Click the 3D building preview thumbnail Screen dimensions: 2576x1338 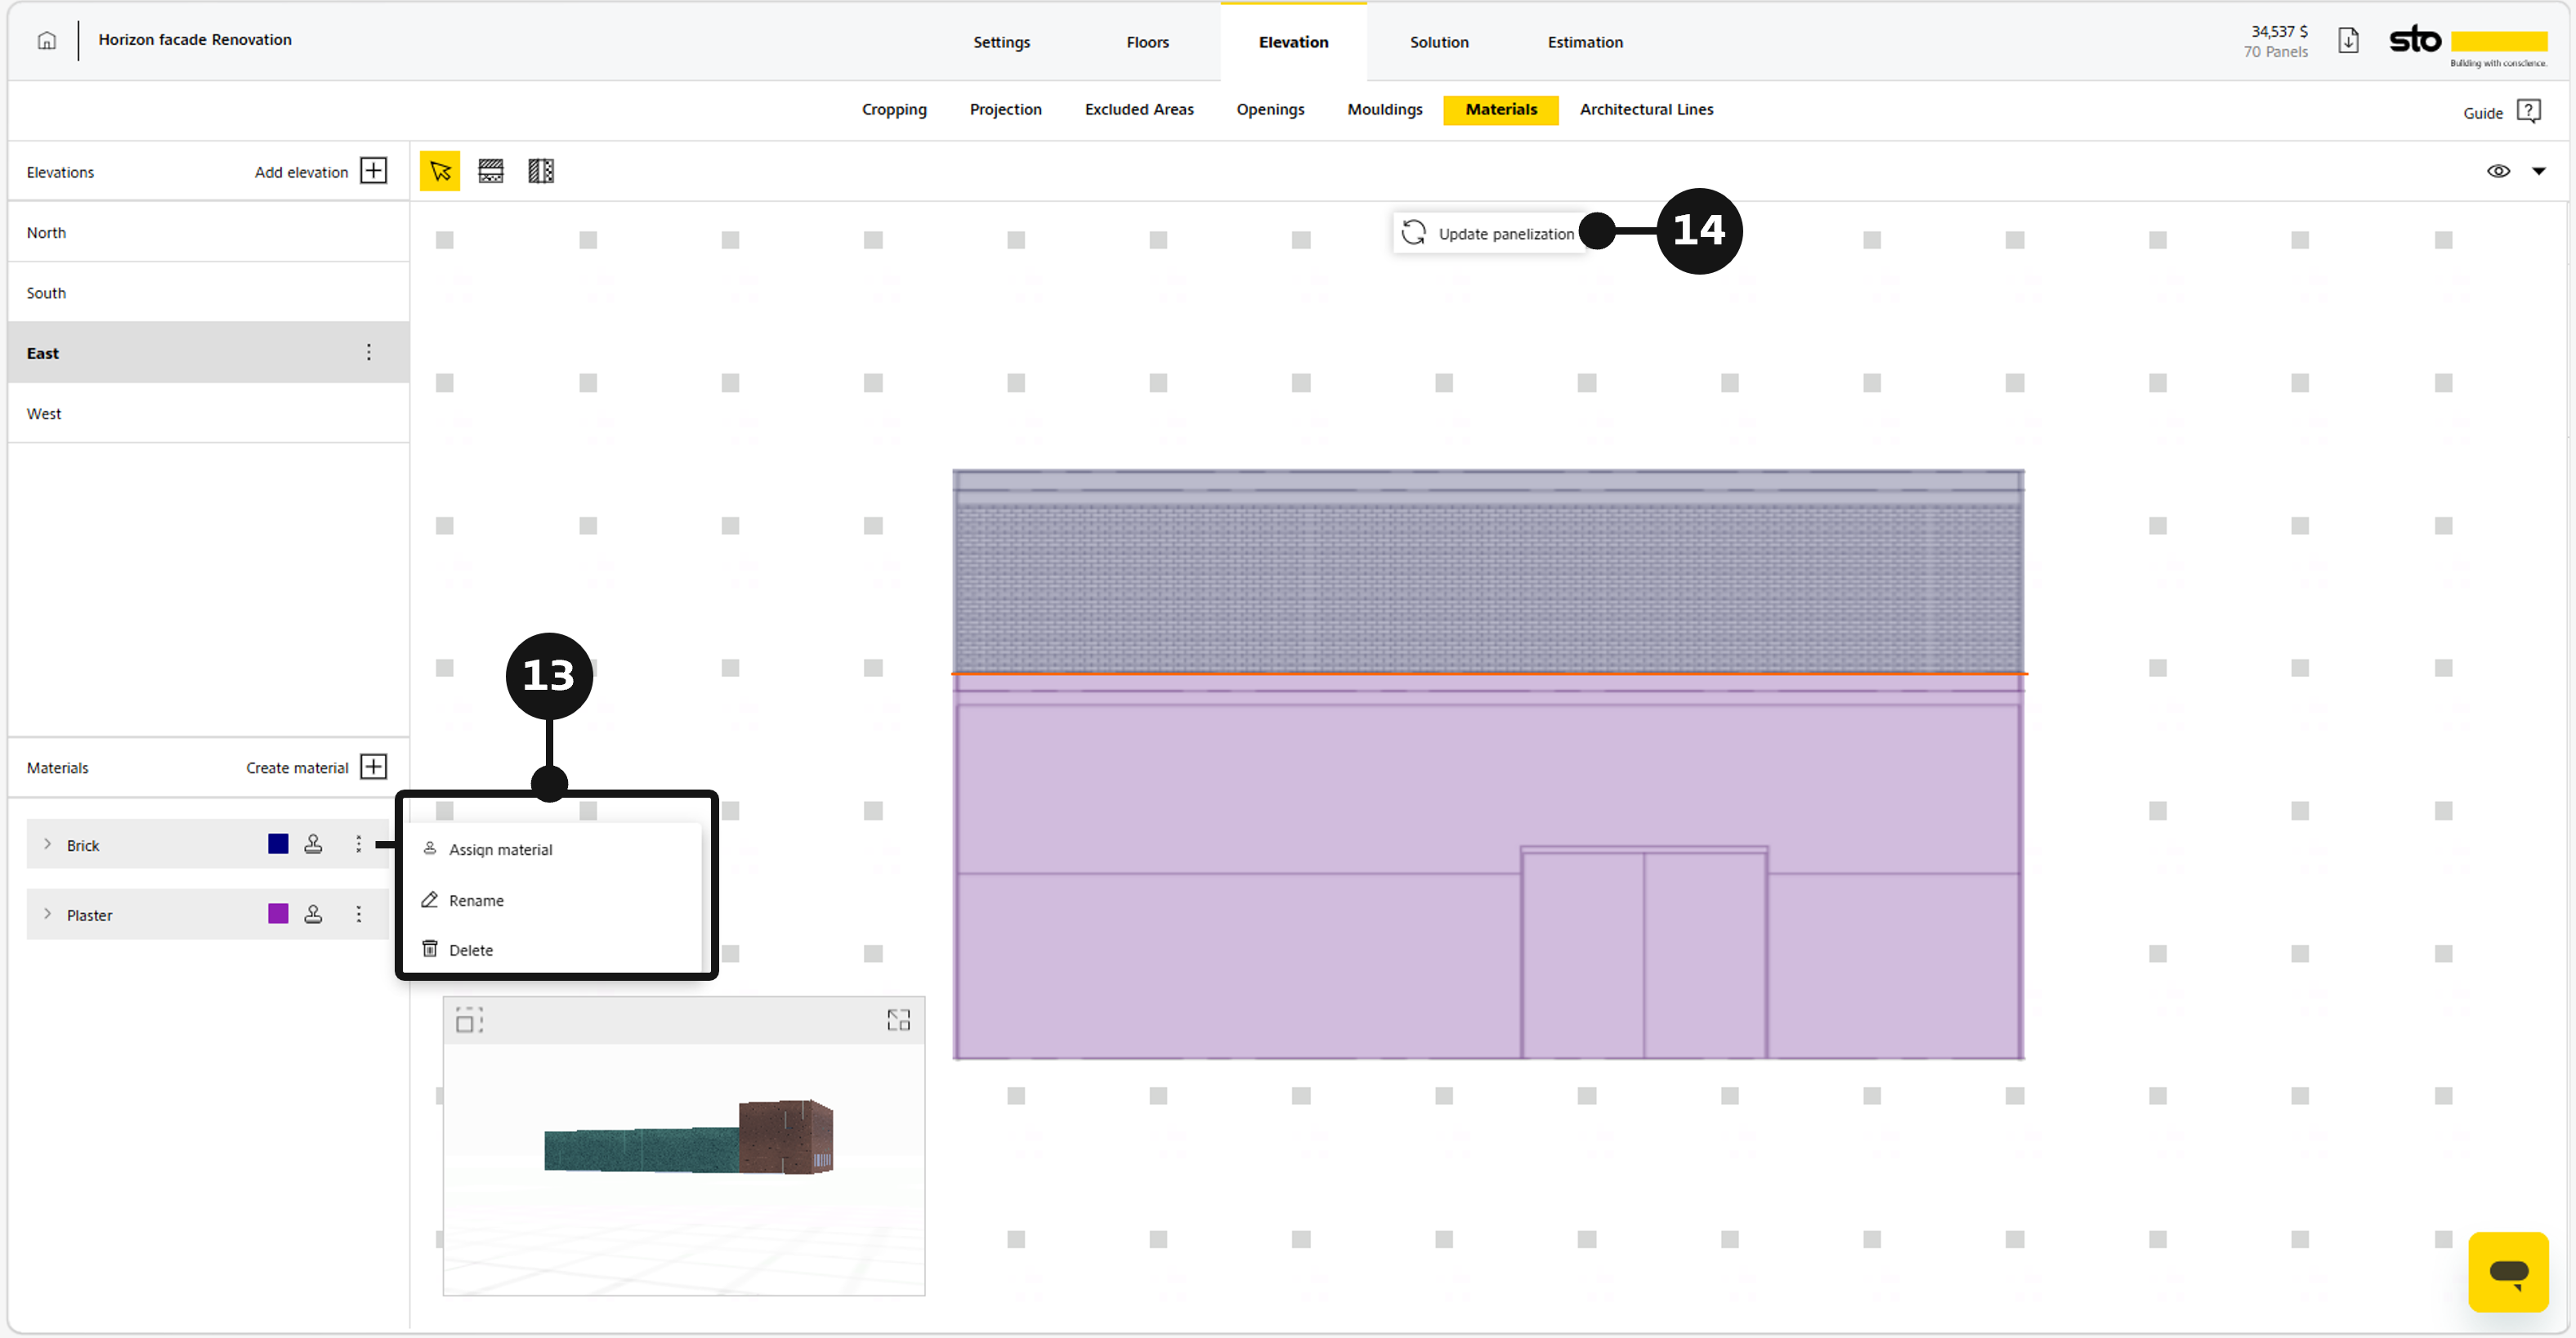684,1169
